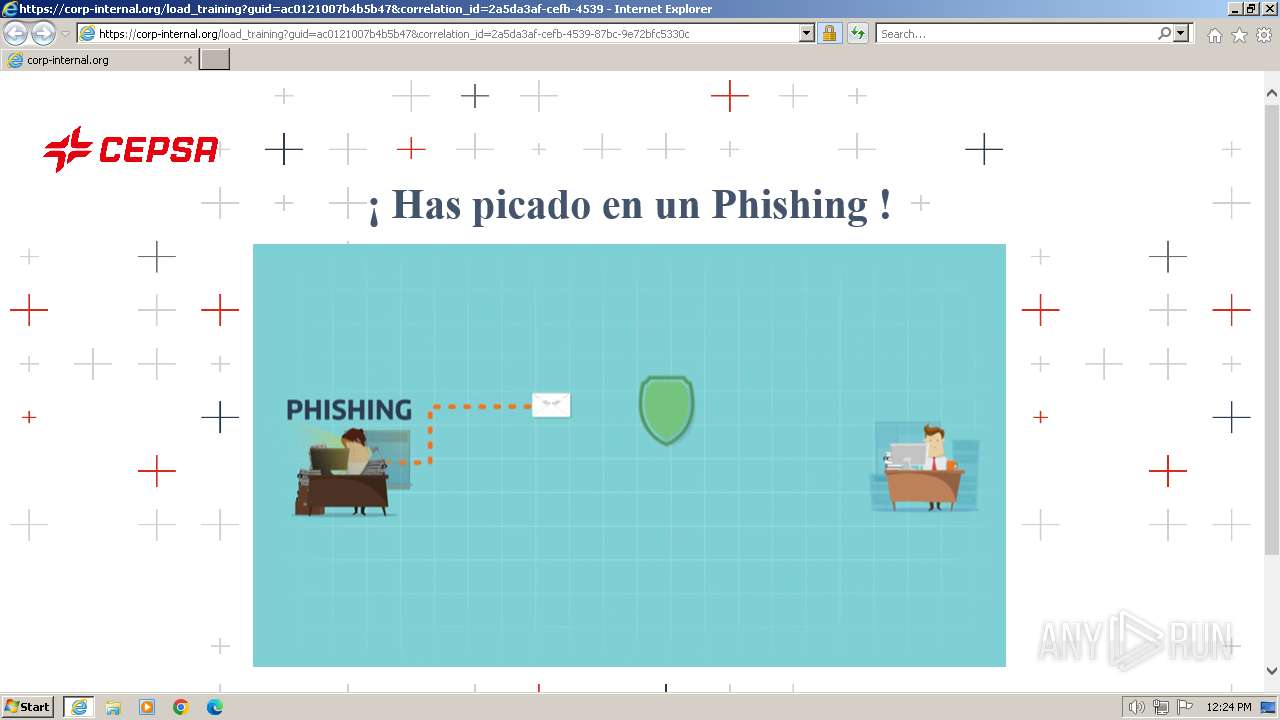The width and height of the screenshot is (1280, 720).
Task: Click the PHISHING label in the video
Action: coord(349,410)
